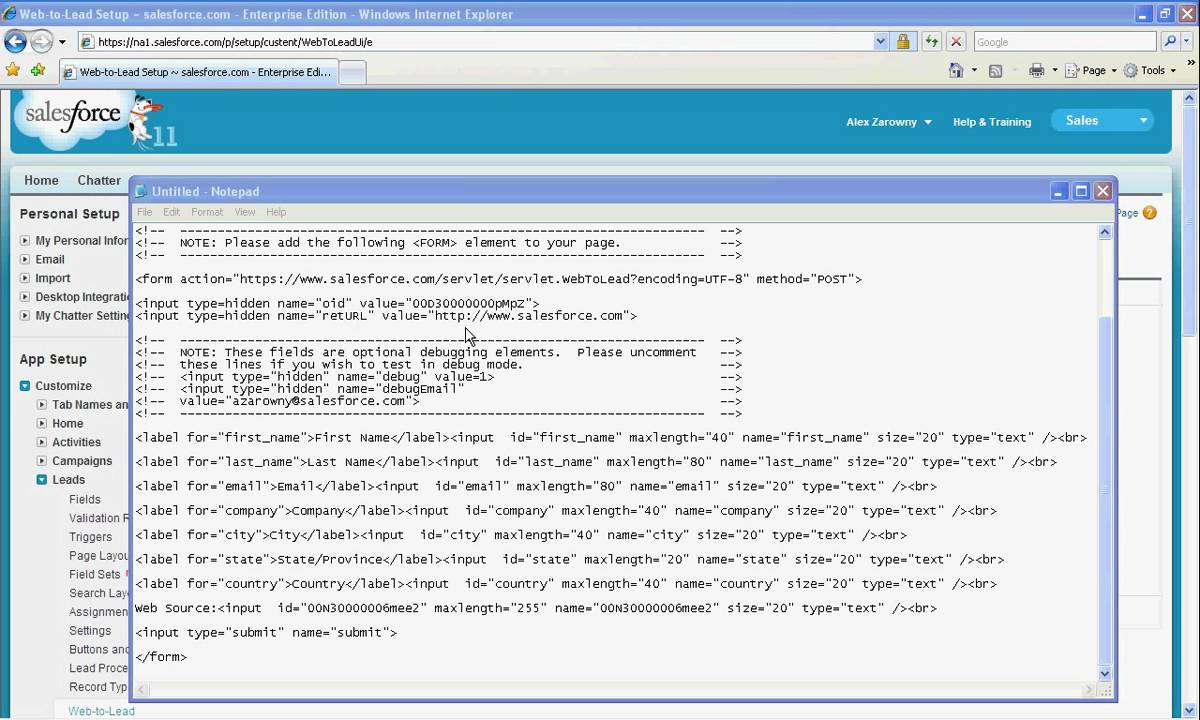1200x720 pixels.
Task: Expand the Campaigns node
Action: pyautogui.click(x=42, y=461)
